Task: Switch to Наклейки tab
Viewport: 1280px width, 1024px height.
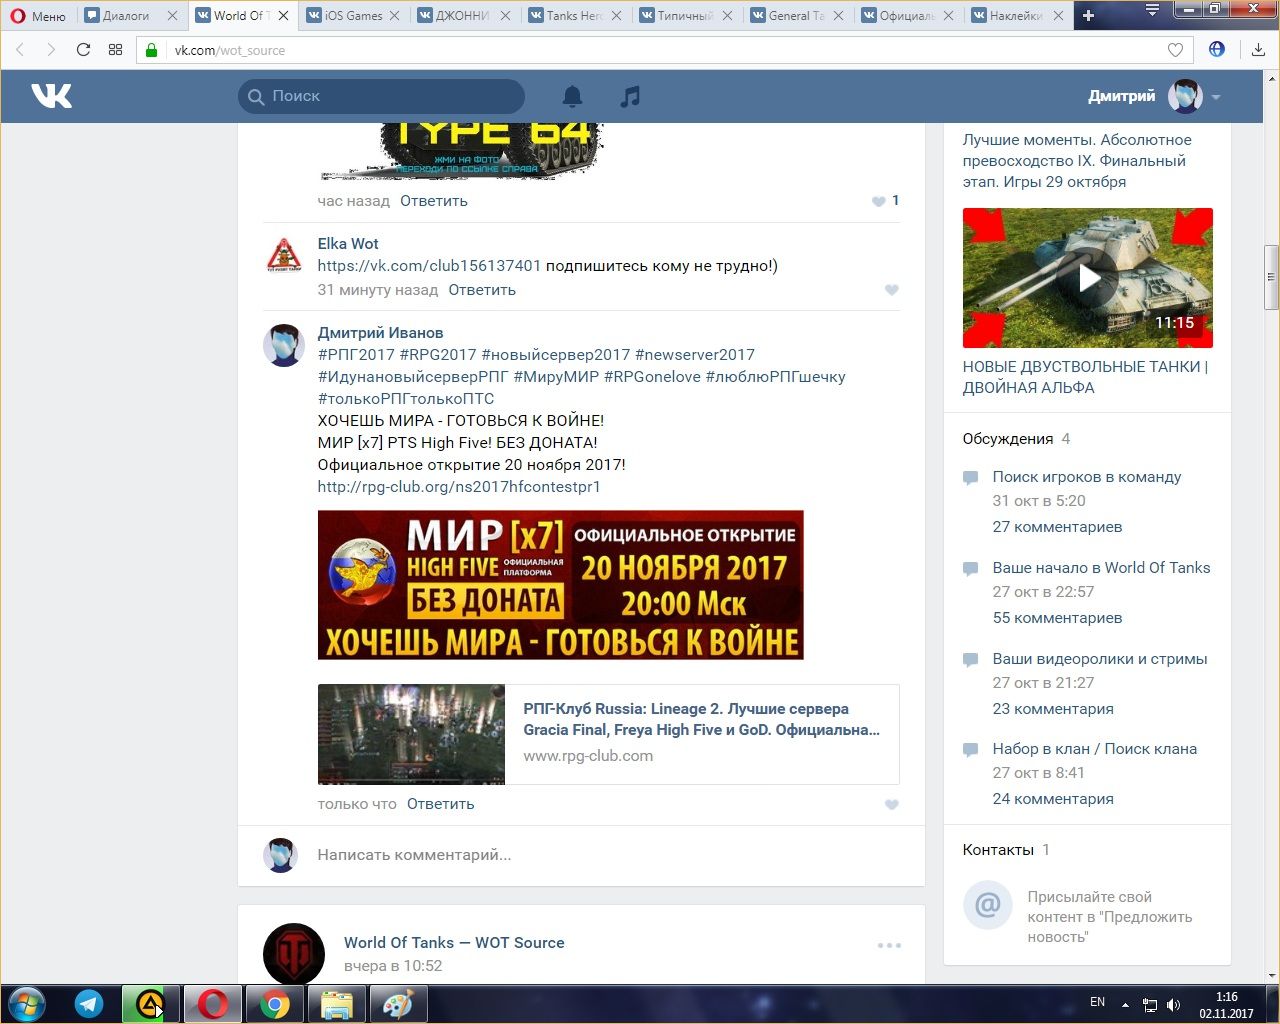Action: (1016, 16)
